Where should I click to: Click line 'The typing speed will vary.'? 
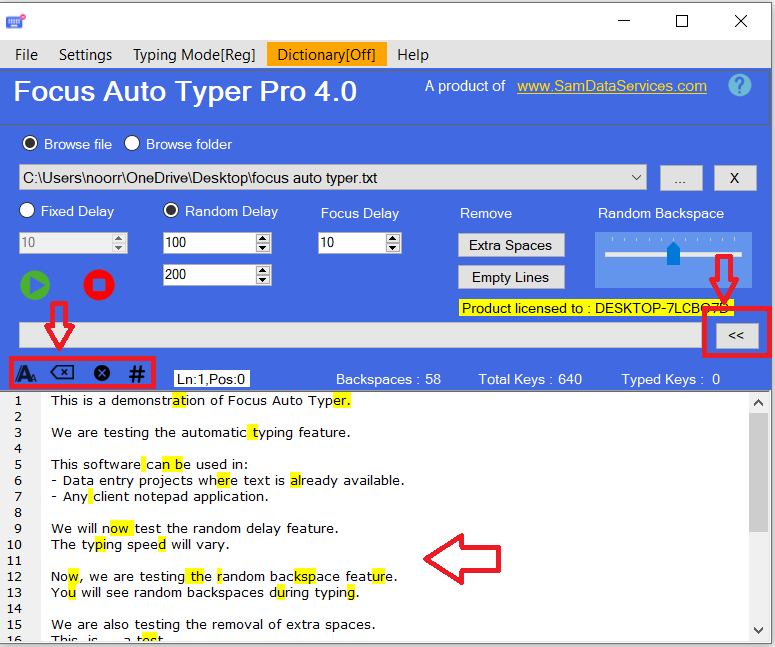tap(140, 544)
